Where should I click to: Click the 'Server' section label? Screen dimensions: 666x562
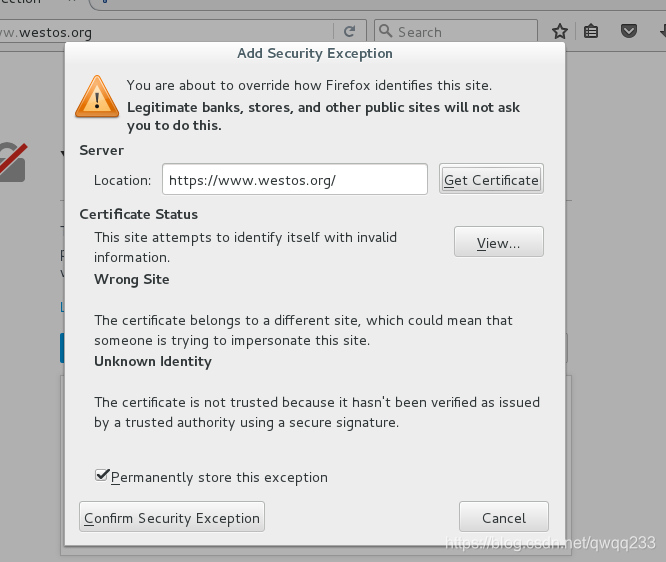[x=102, y=150]
